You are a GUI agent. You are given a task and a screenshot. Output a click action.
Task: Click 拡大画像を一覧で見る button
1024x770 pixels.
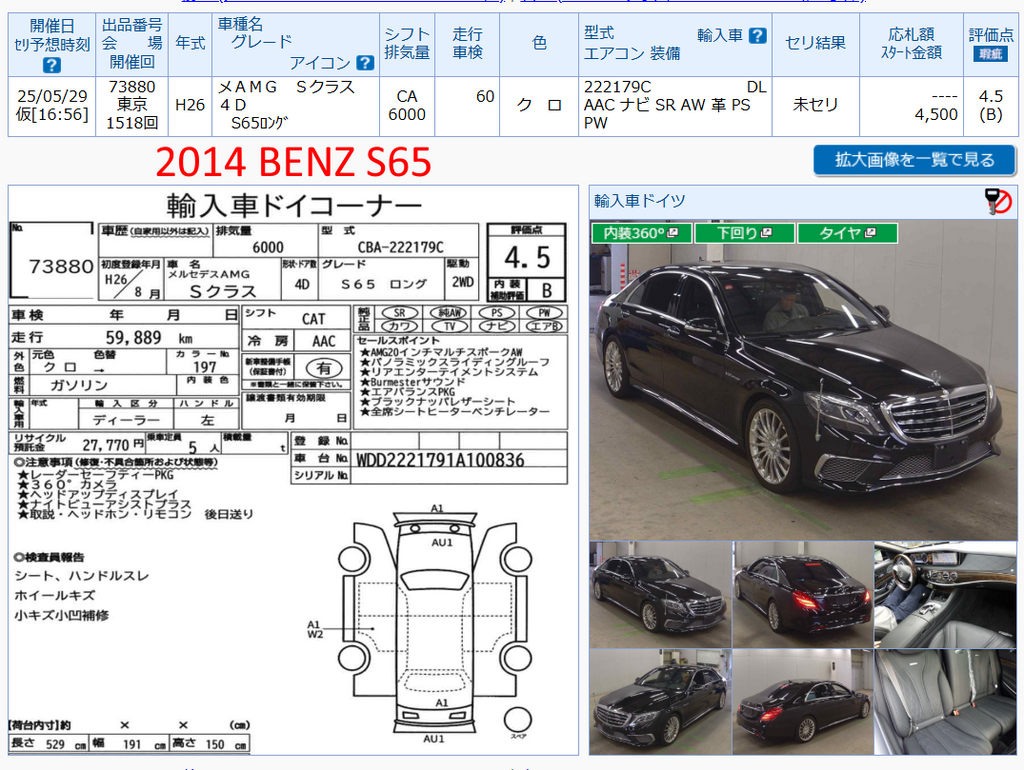click(914, 160)
